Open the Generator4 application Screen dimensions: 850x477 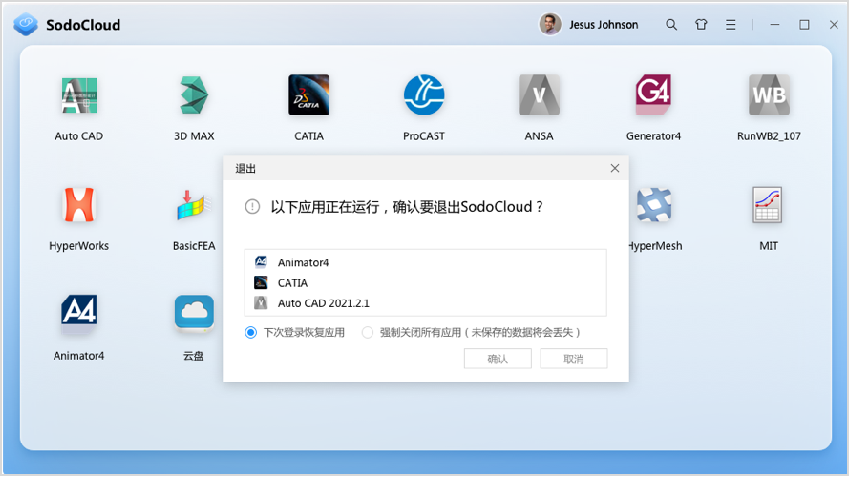[x=653, y=96]
